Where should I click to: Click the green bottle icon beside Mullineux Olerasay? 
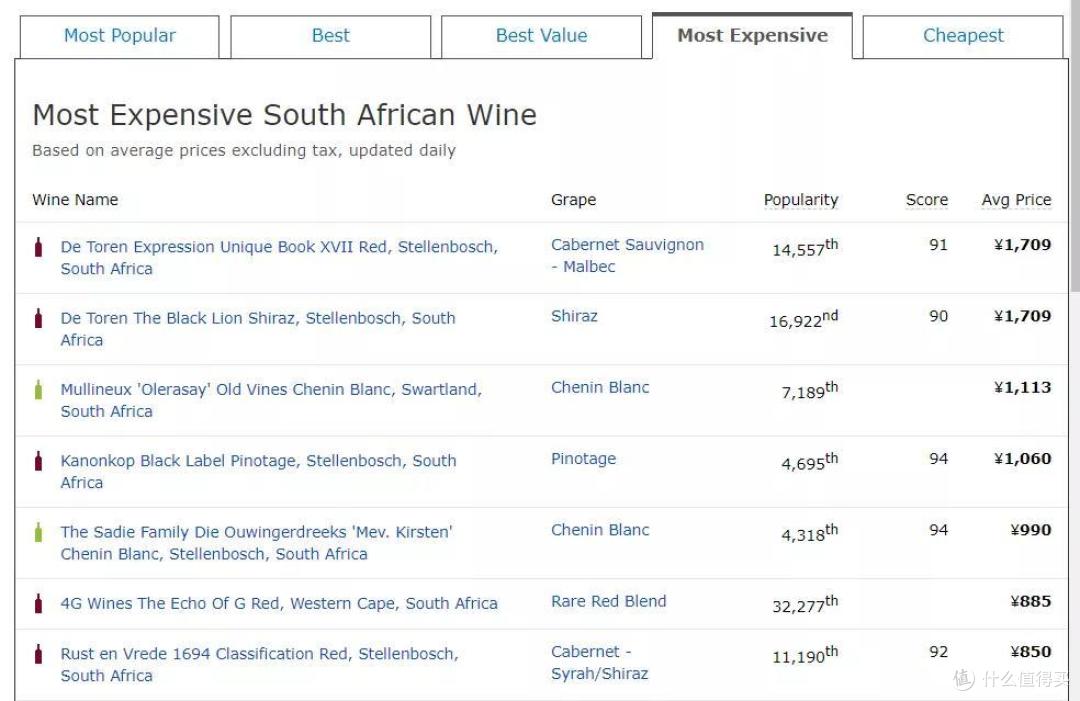(x=39, y=390)
